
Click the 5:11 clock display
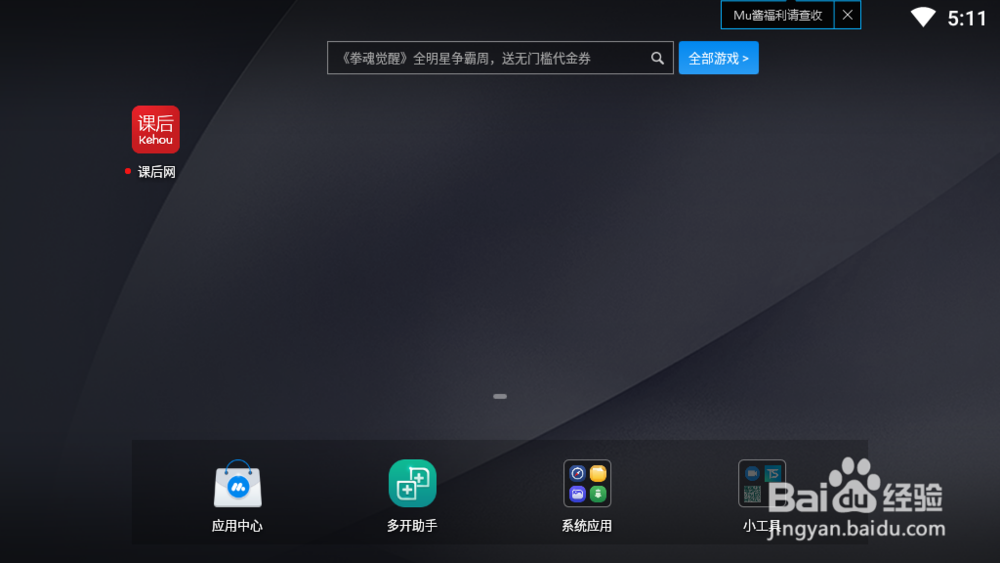[x=967, y=18]
